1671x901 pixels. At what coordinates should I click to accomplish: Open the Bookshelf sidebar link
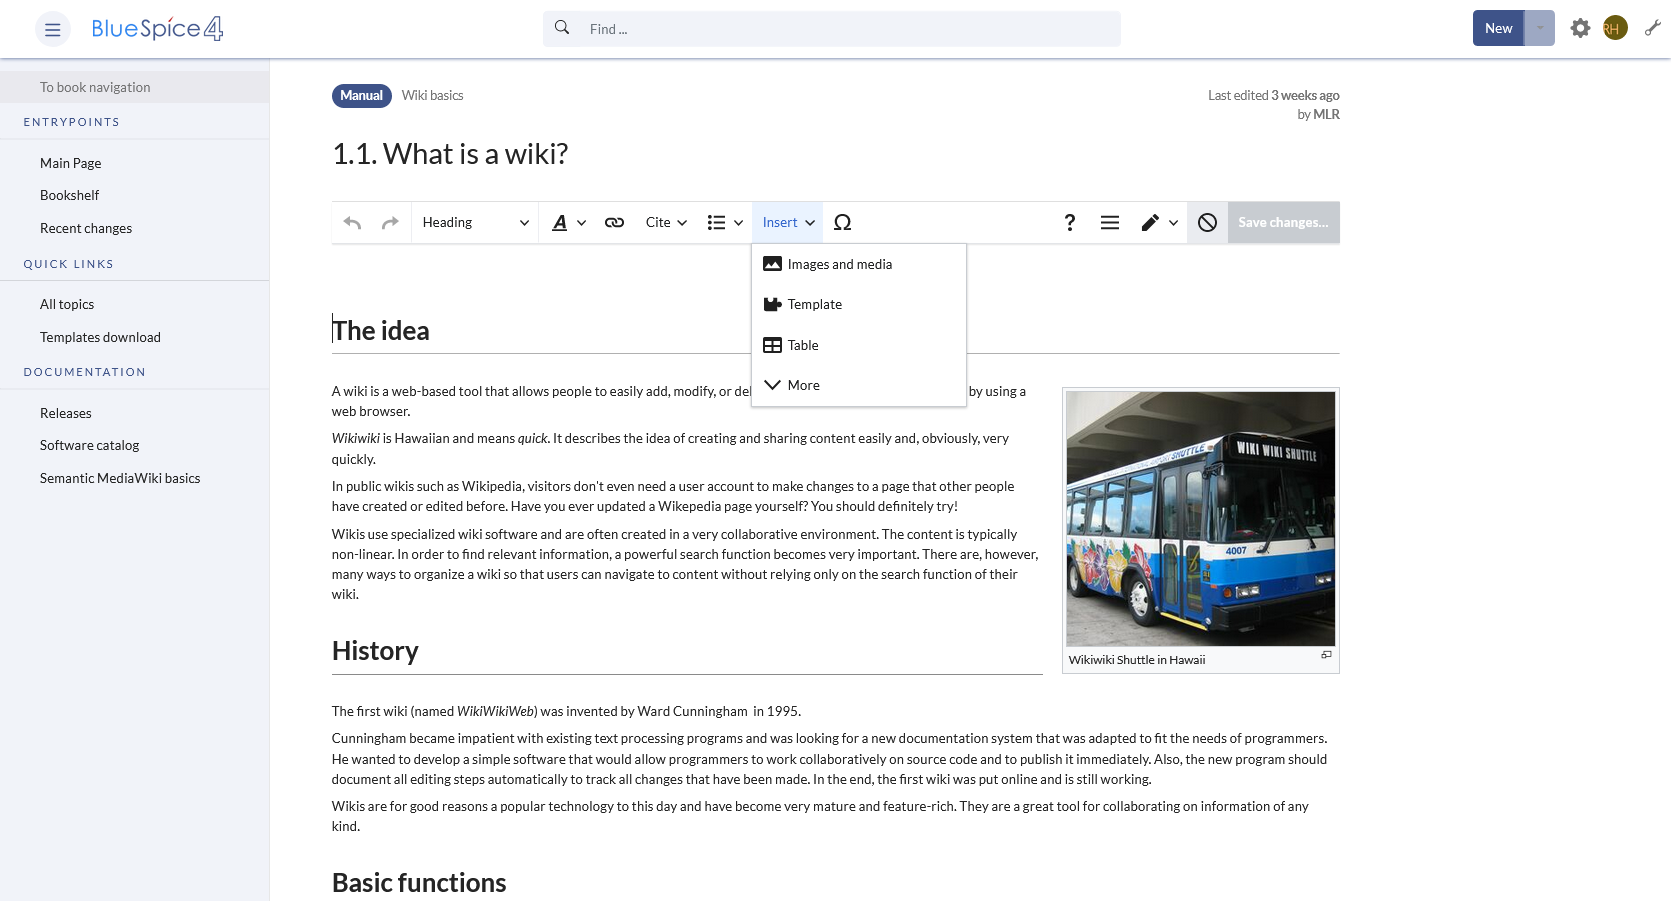70,196
